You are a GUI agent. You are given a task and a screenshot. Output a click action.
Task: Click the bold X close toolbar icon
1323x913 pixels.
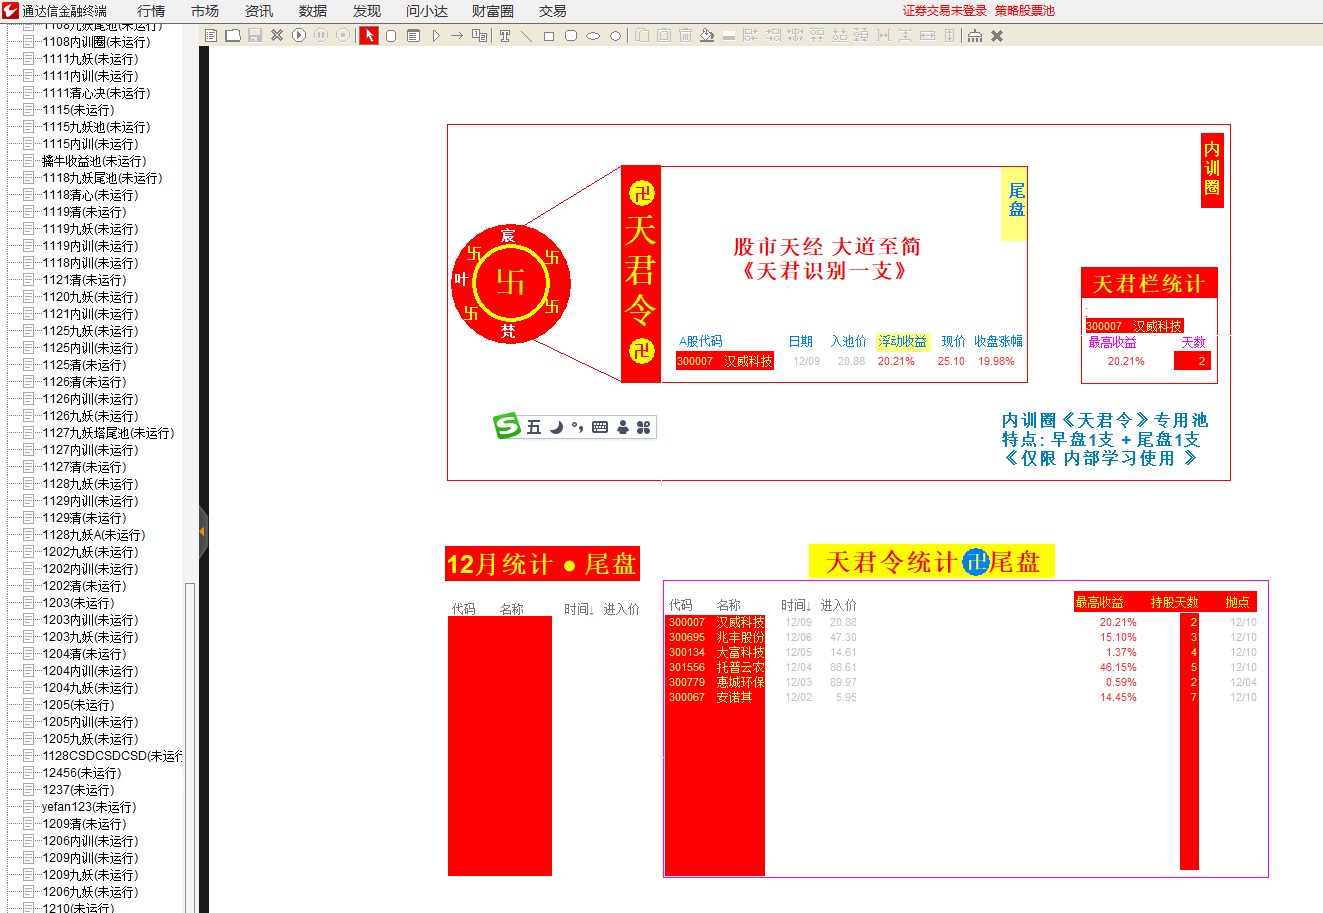997,36
